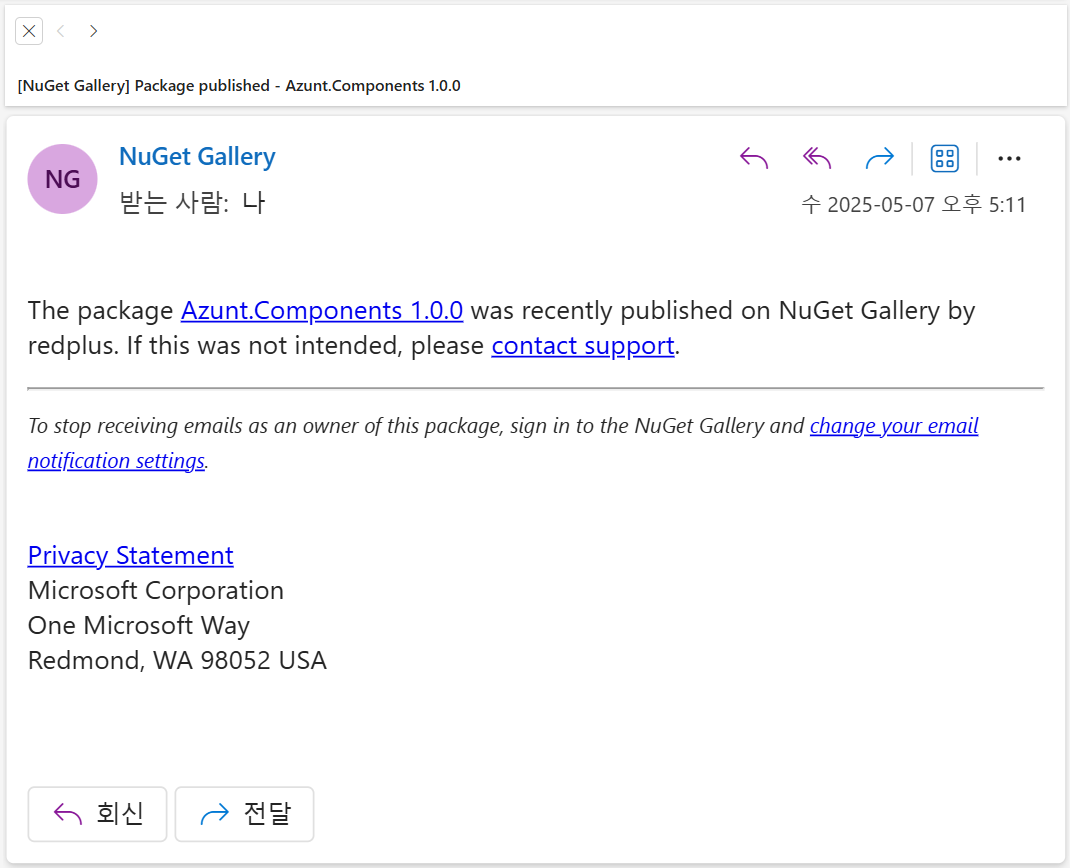This screenshot has width=1070, height=868.
Task: Click the forward navigation arrow at top
Action: tap(93, 31)
